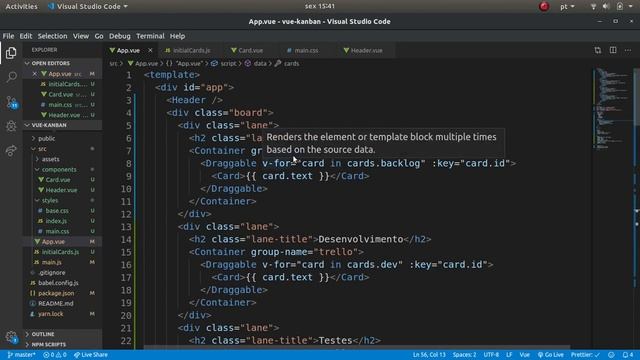Open base.css in the file tree
The width and height of the screenshot is (640, 360).
coord(62,211)
